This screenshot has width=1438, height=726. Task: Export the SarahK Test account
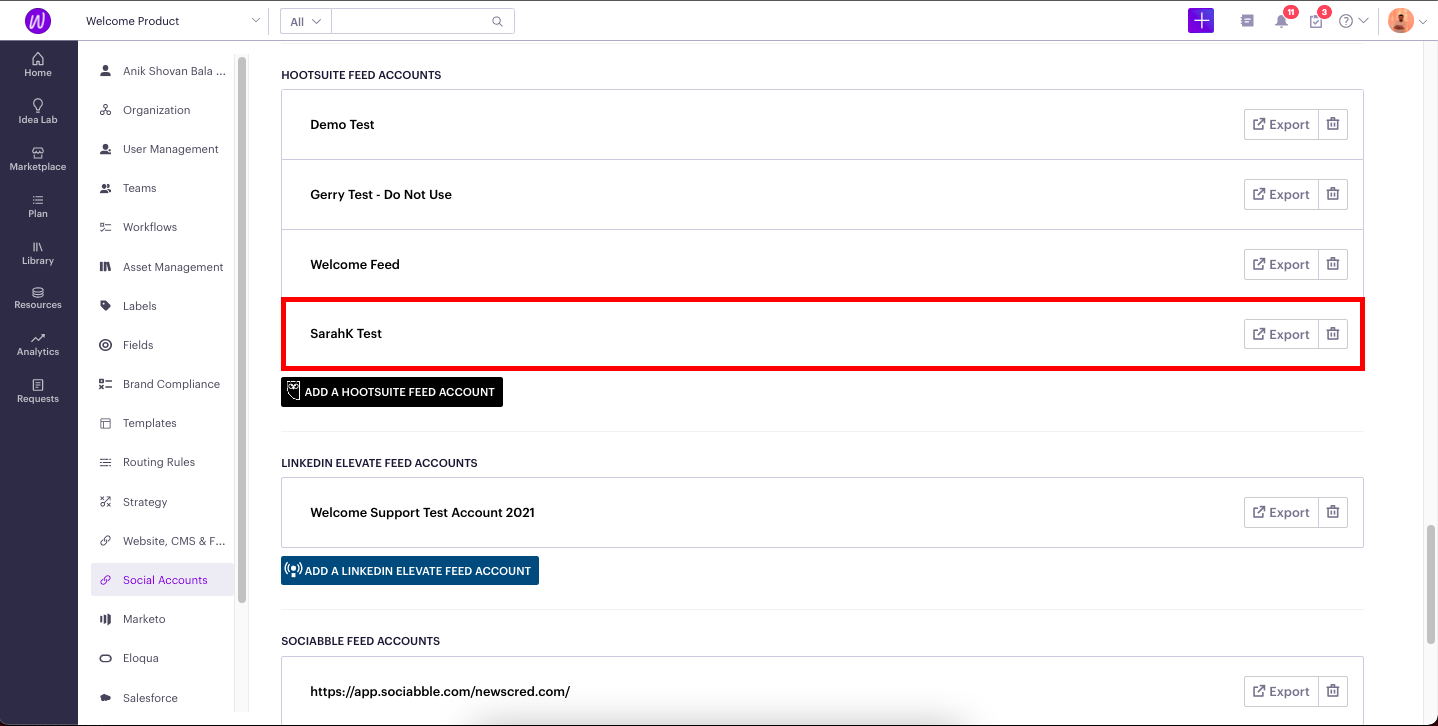pos(1281,335)
